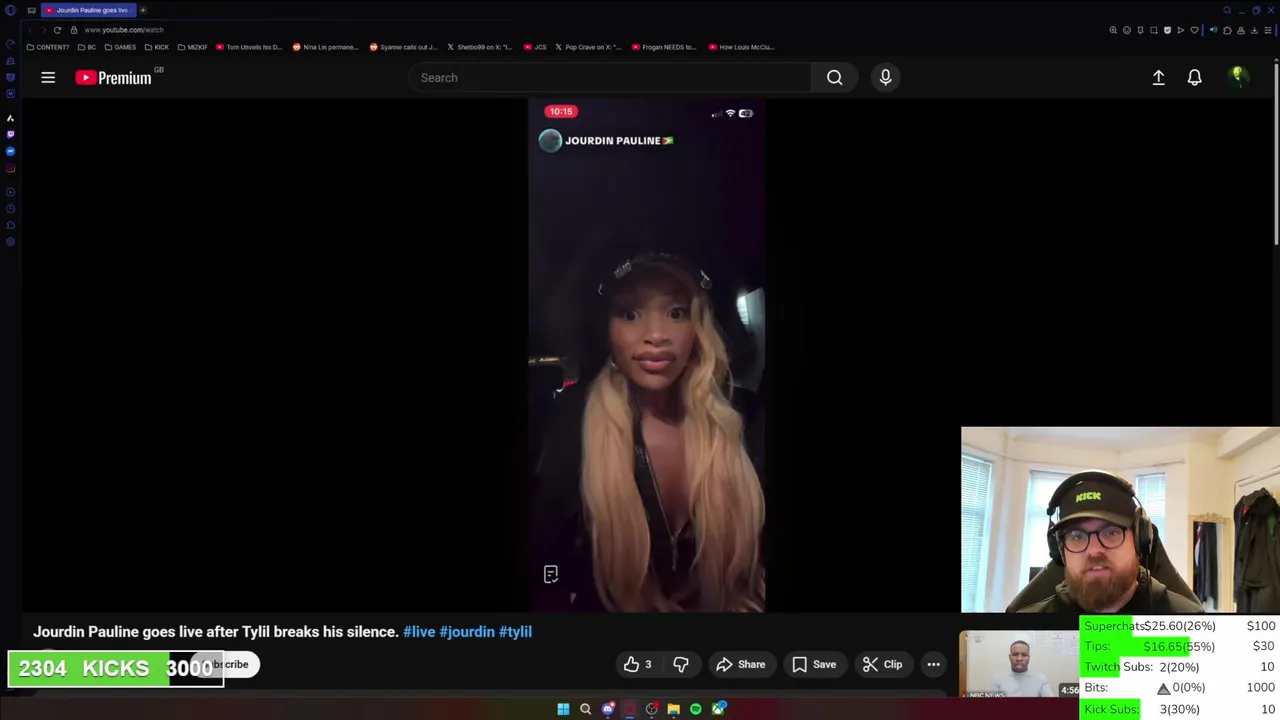Open the browser search tabs magnifier
The width and height of the screenshot is (1280, 720).
pyautogui.click(x=1227, y=10)
